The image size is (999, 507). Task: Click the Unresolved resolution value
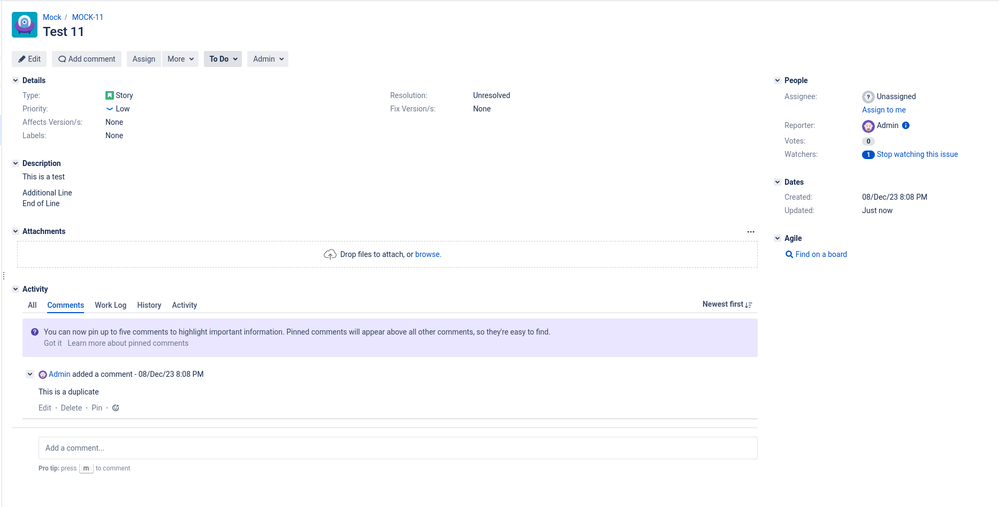click(x=491, y=96)
